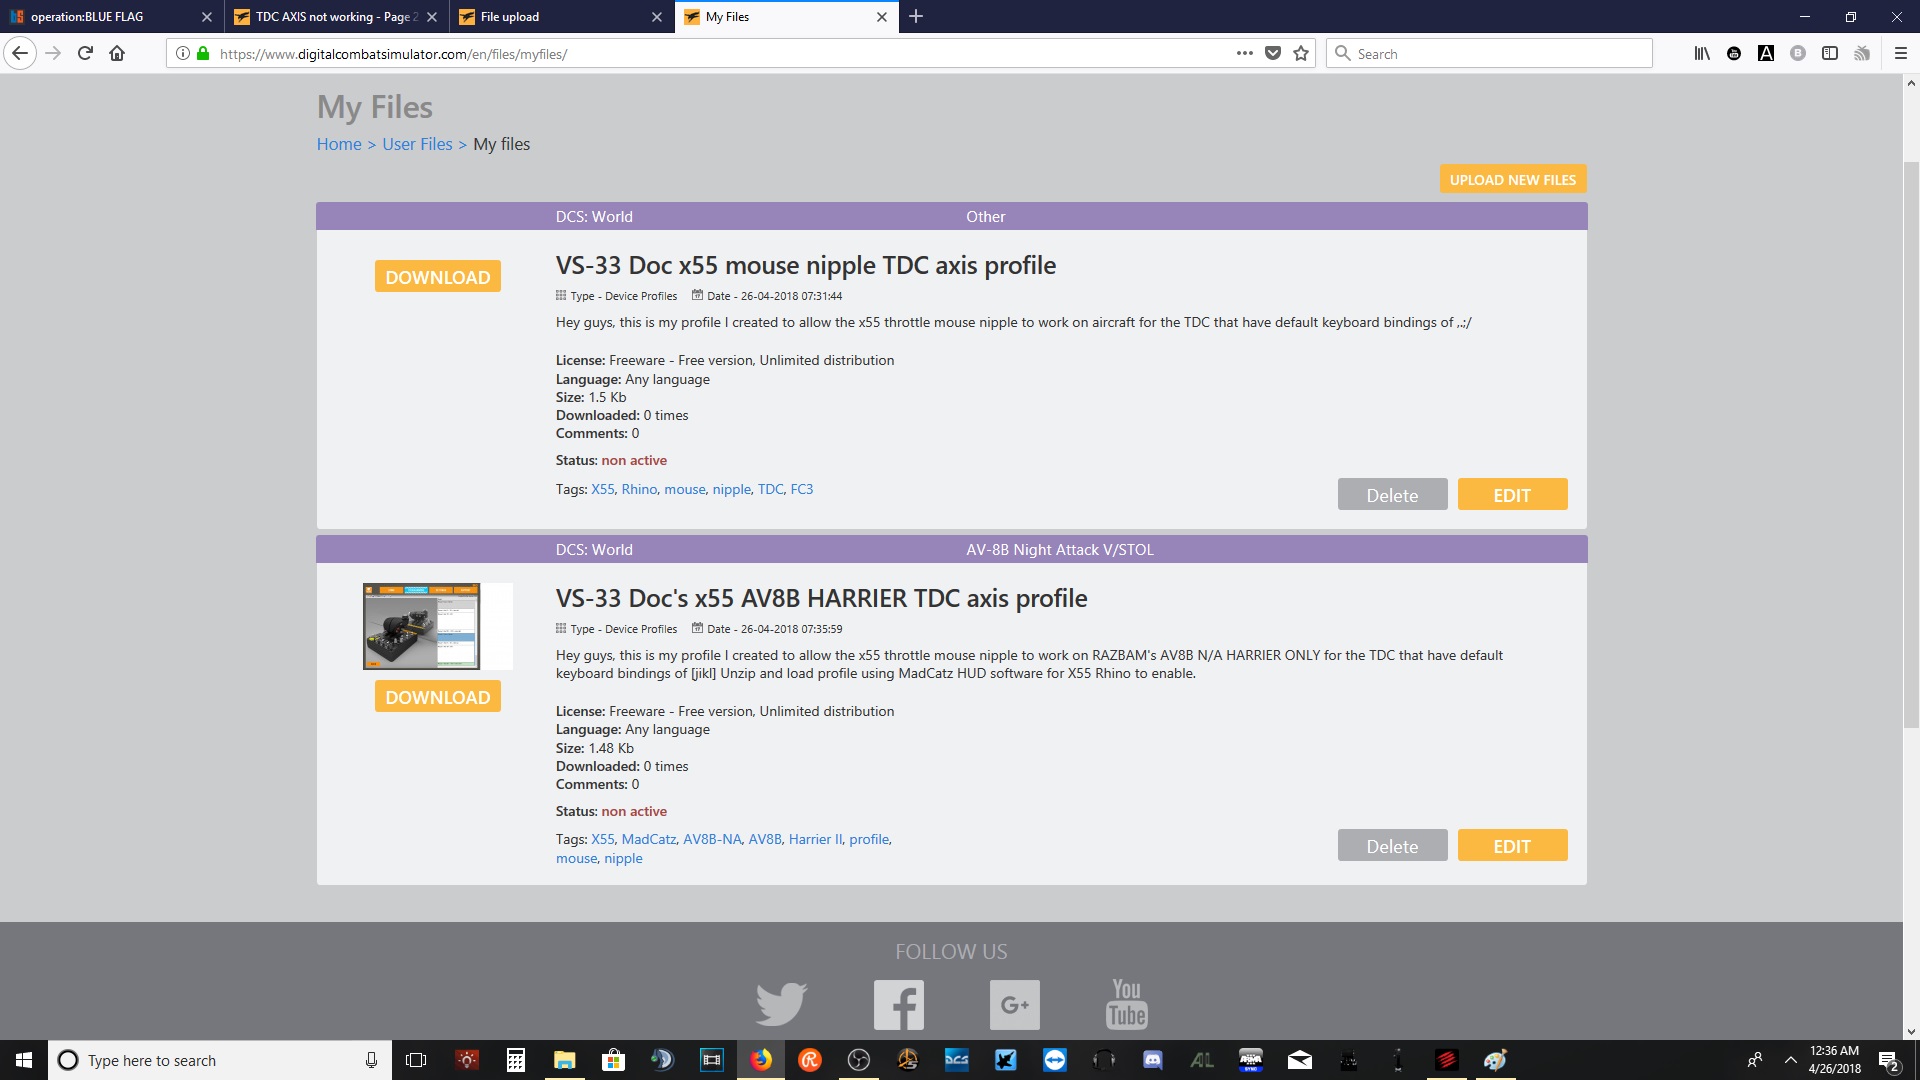Show hidden system tray icons
This screenshot has height=1080, width=1920.
(1790, 1060)
